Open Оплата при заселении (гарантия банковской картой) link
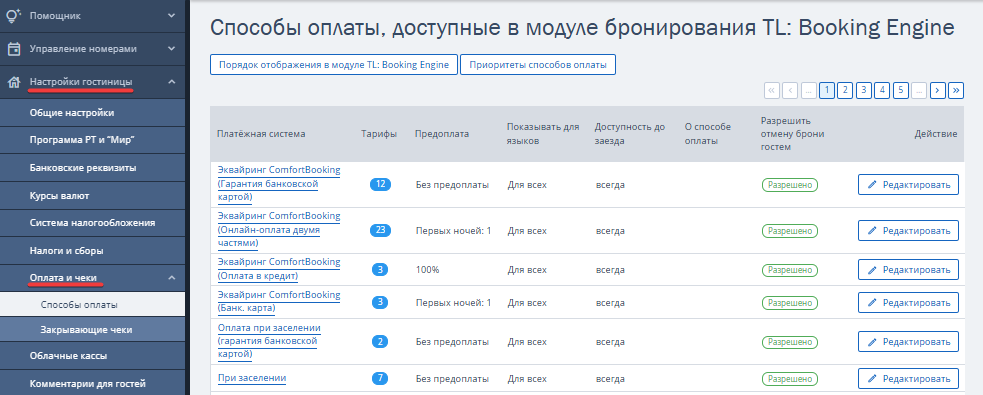 270,341
